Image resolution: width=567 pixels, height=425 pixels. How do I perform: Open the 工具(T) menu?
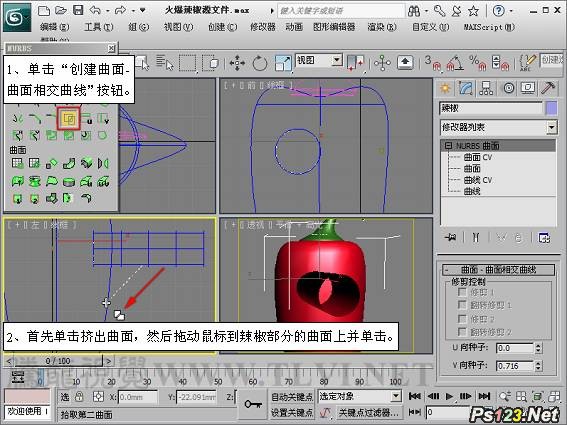99,27
